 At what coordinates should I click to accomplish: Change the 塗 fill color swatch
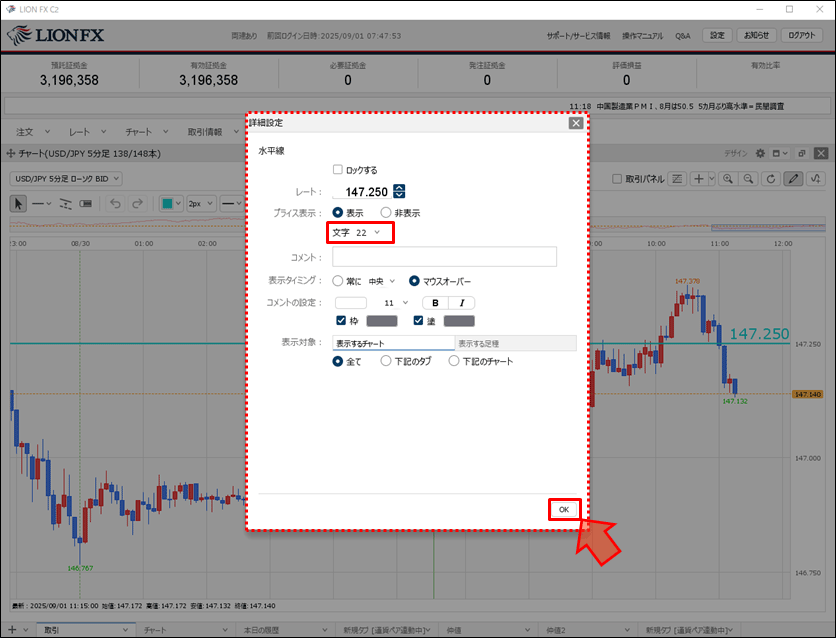coord(459,321)
